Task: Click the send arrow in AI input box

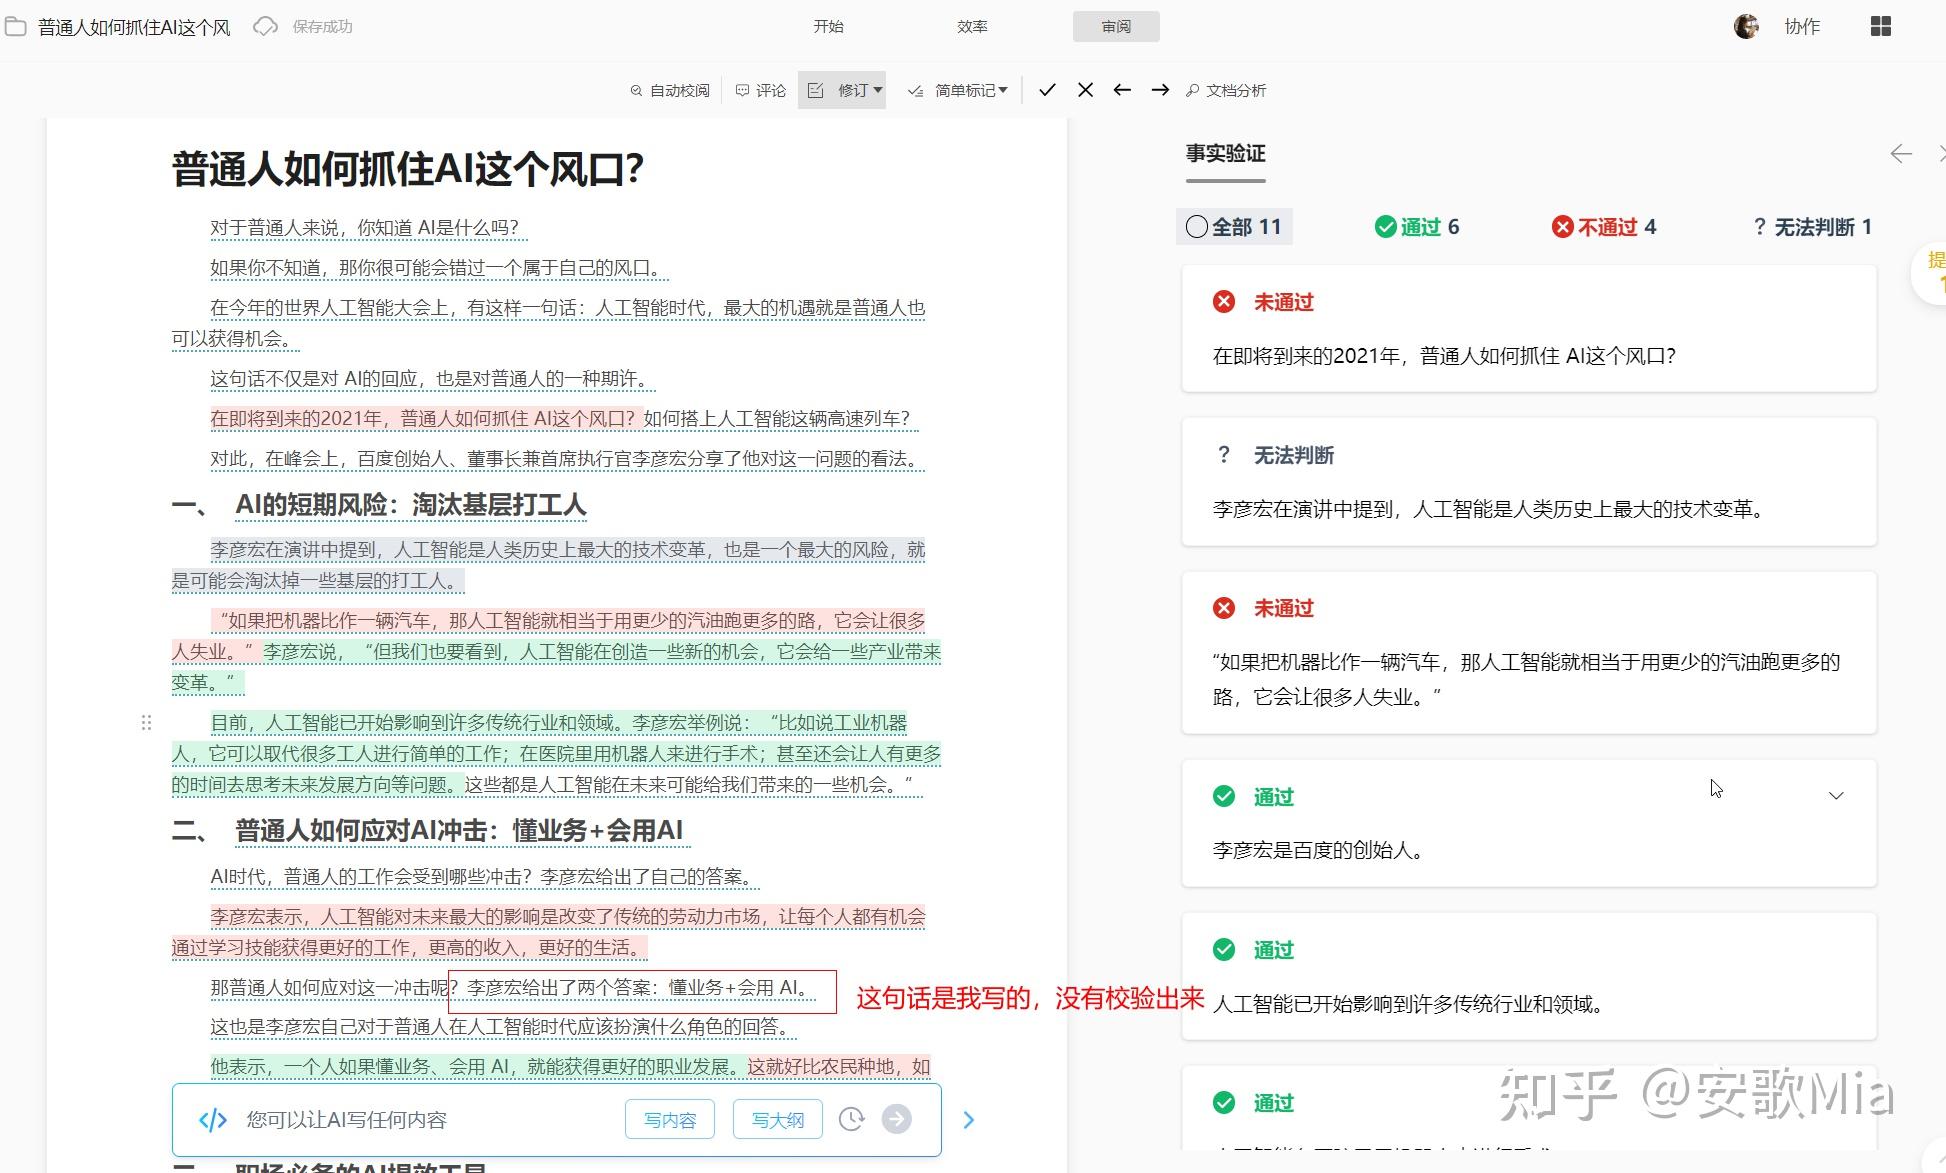Action: click(897, 1119)
